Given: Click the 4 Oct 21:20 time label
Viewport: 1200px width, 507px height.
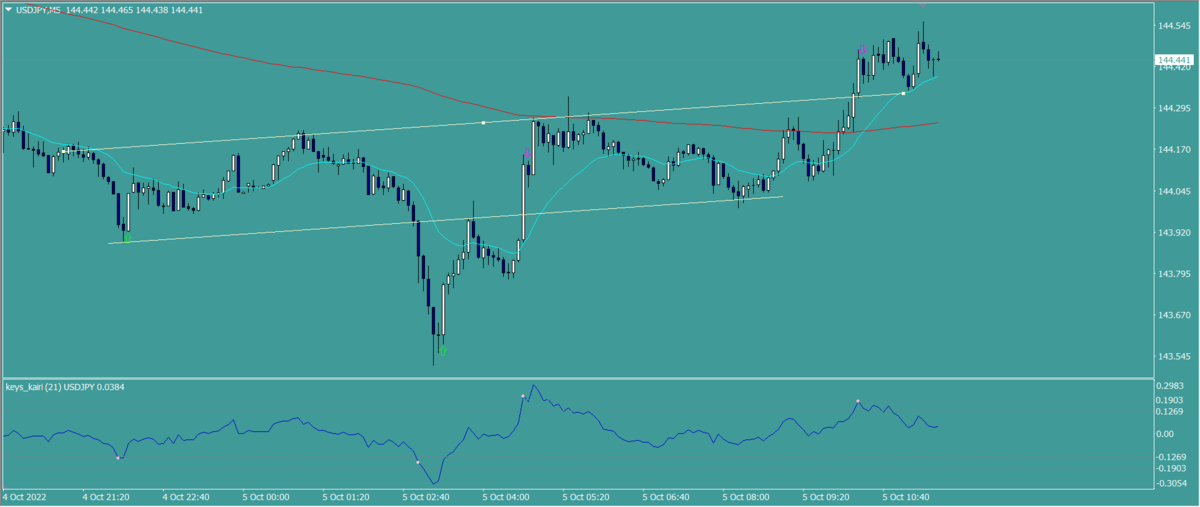Looking at the screenshot, I should pyautogui.click(x=106, y=496).
